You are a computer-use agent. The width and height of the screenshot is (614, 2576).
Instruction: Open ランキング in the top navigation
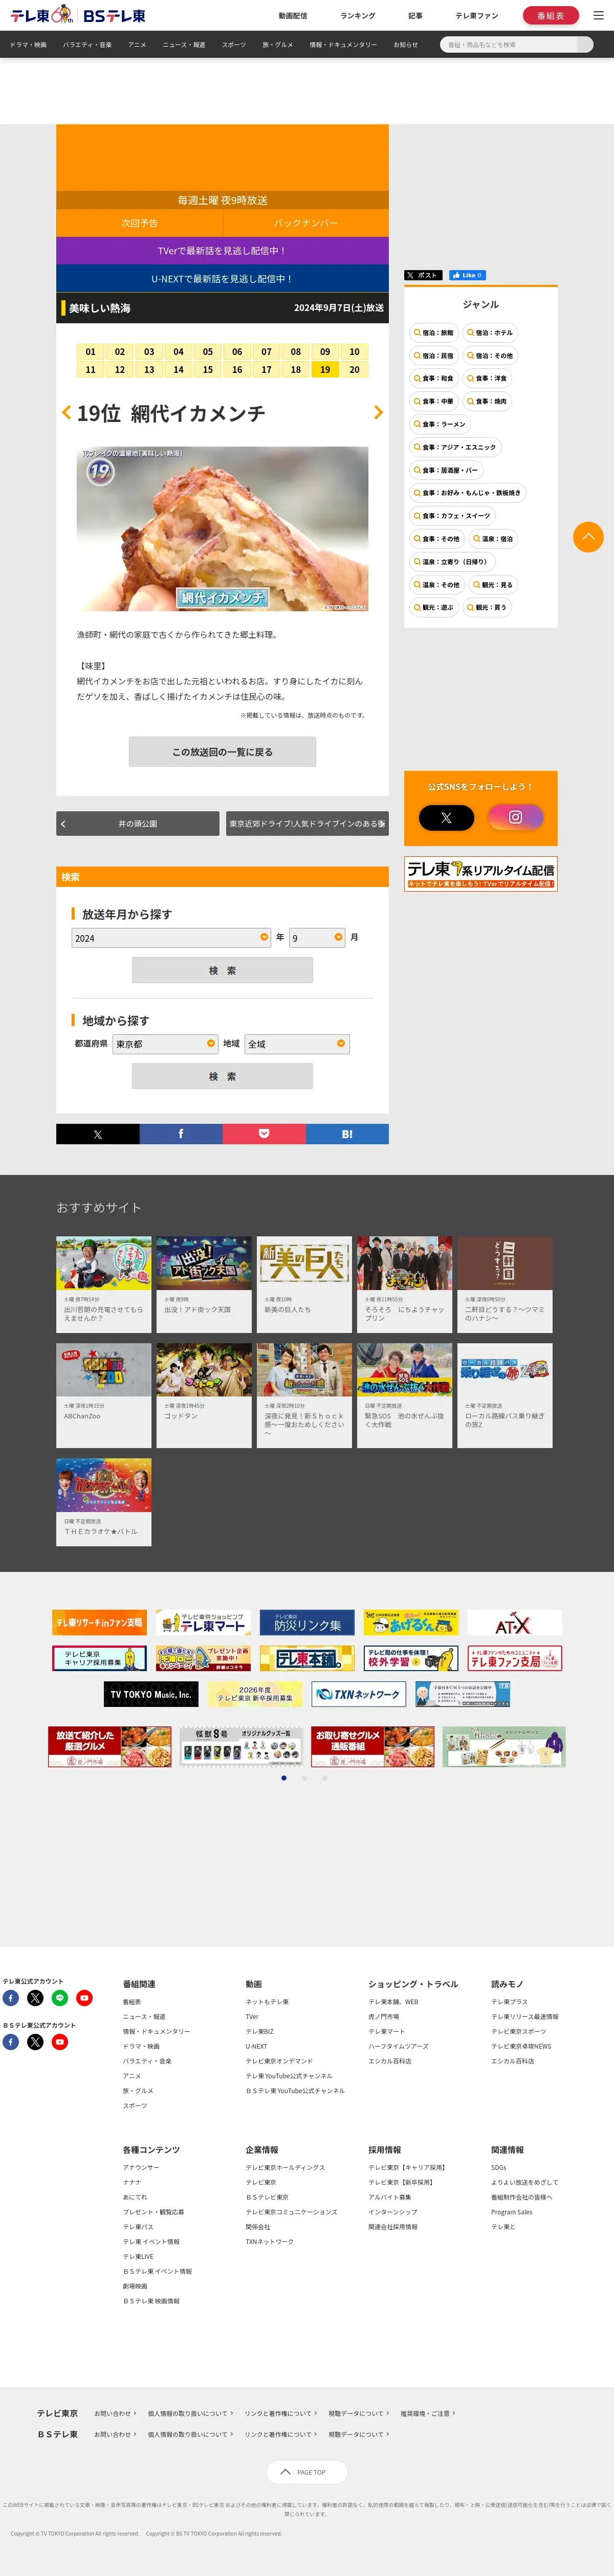click(358, 16)
